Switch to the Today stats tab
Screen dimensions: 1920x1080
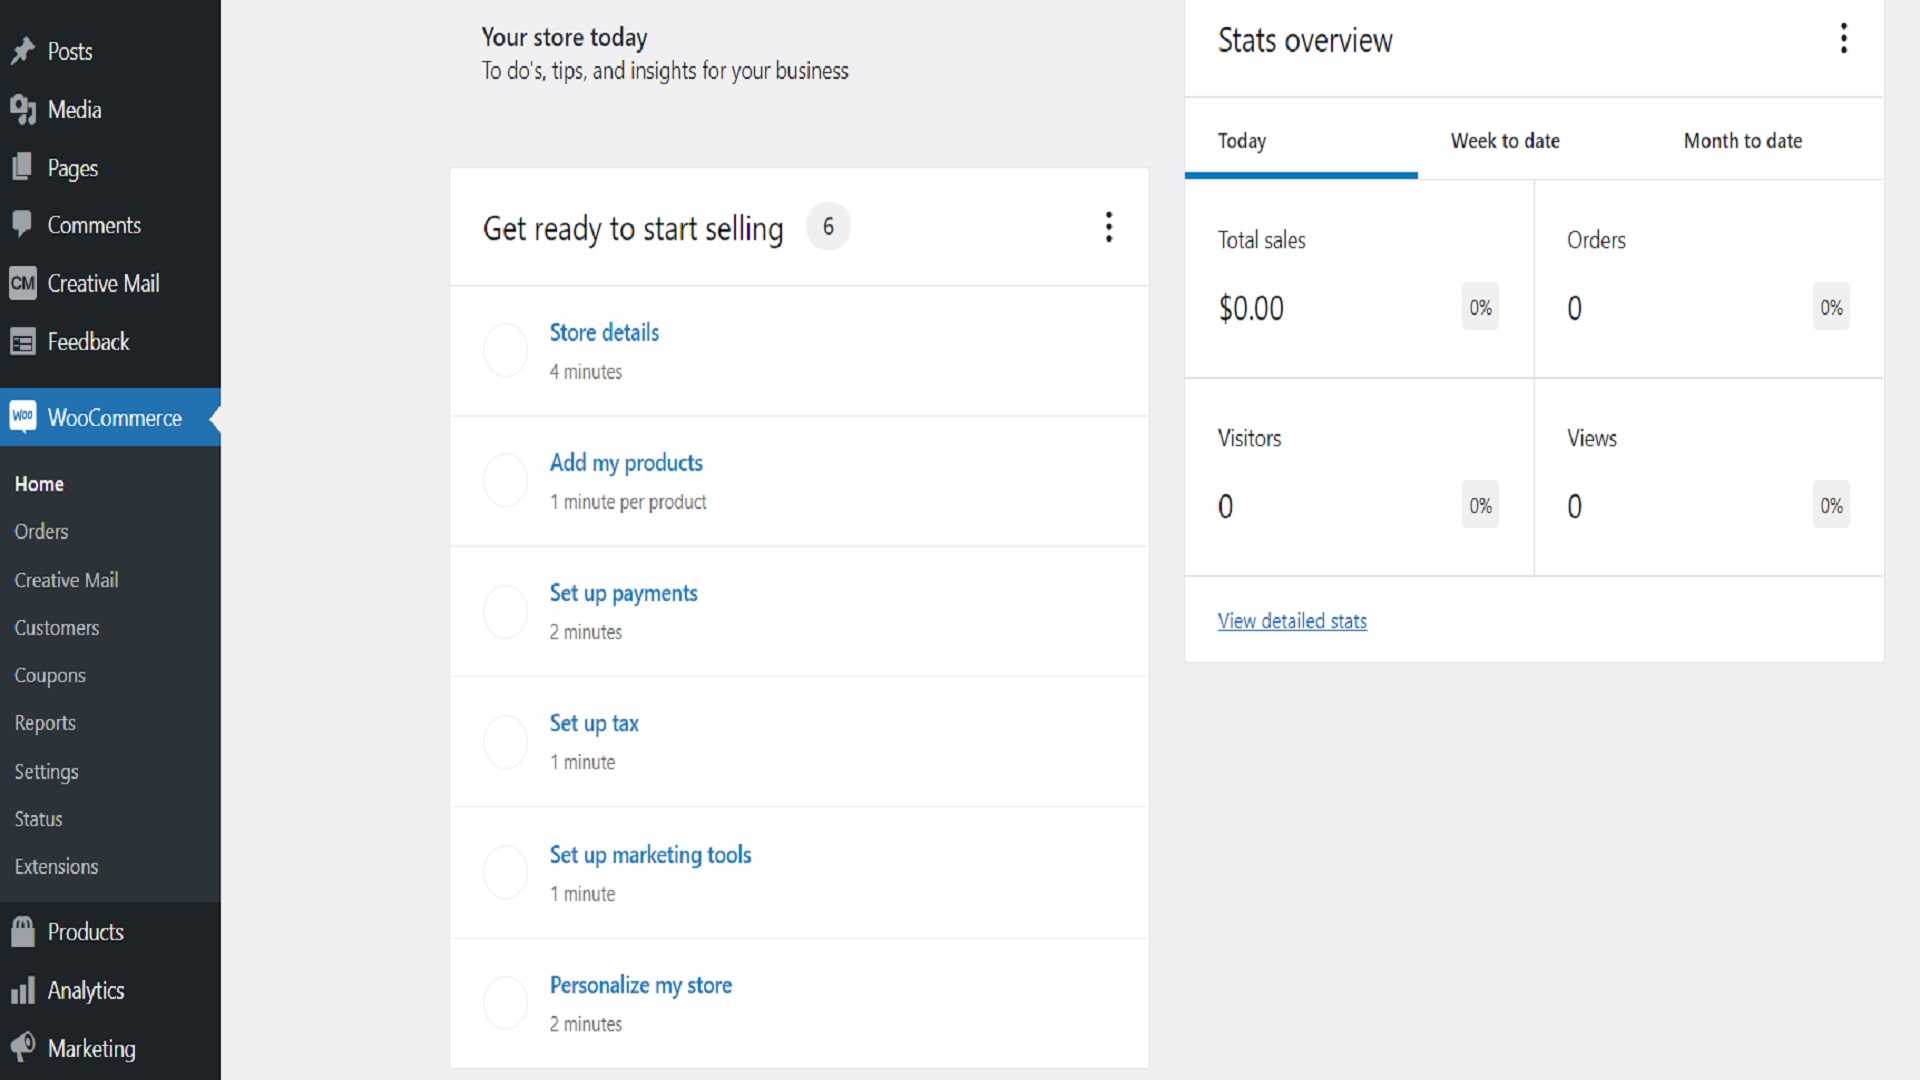point(1301,140)
